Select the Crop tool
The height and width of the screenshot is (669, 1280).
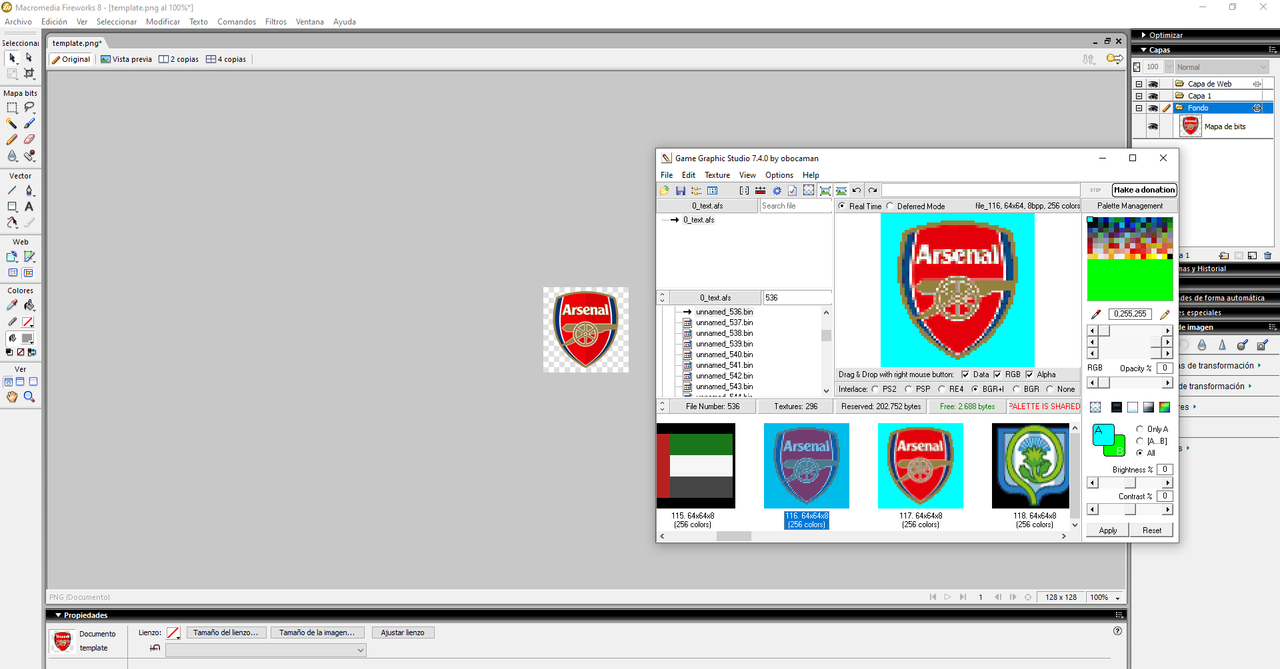pos(29,73)
